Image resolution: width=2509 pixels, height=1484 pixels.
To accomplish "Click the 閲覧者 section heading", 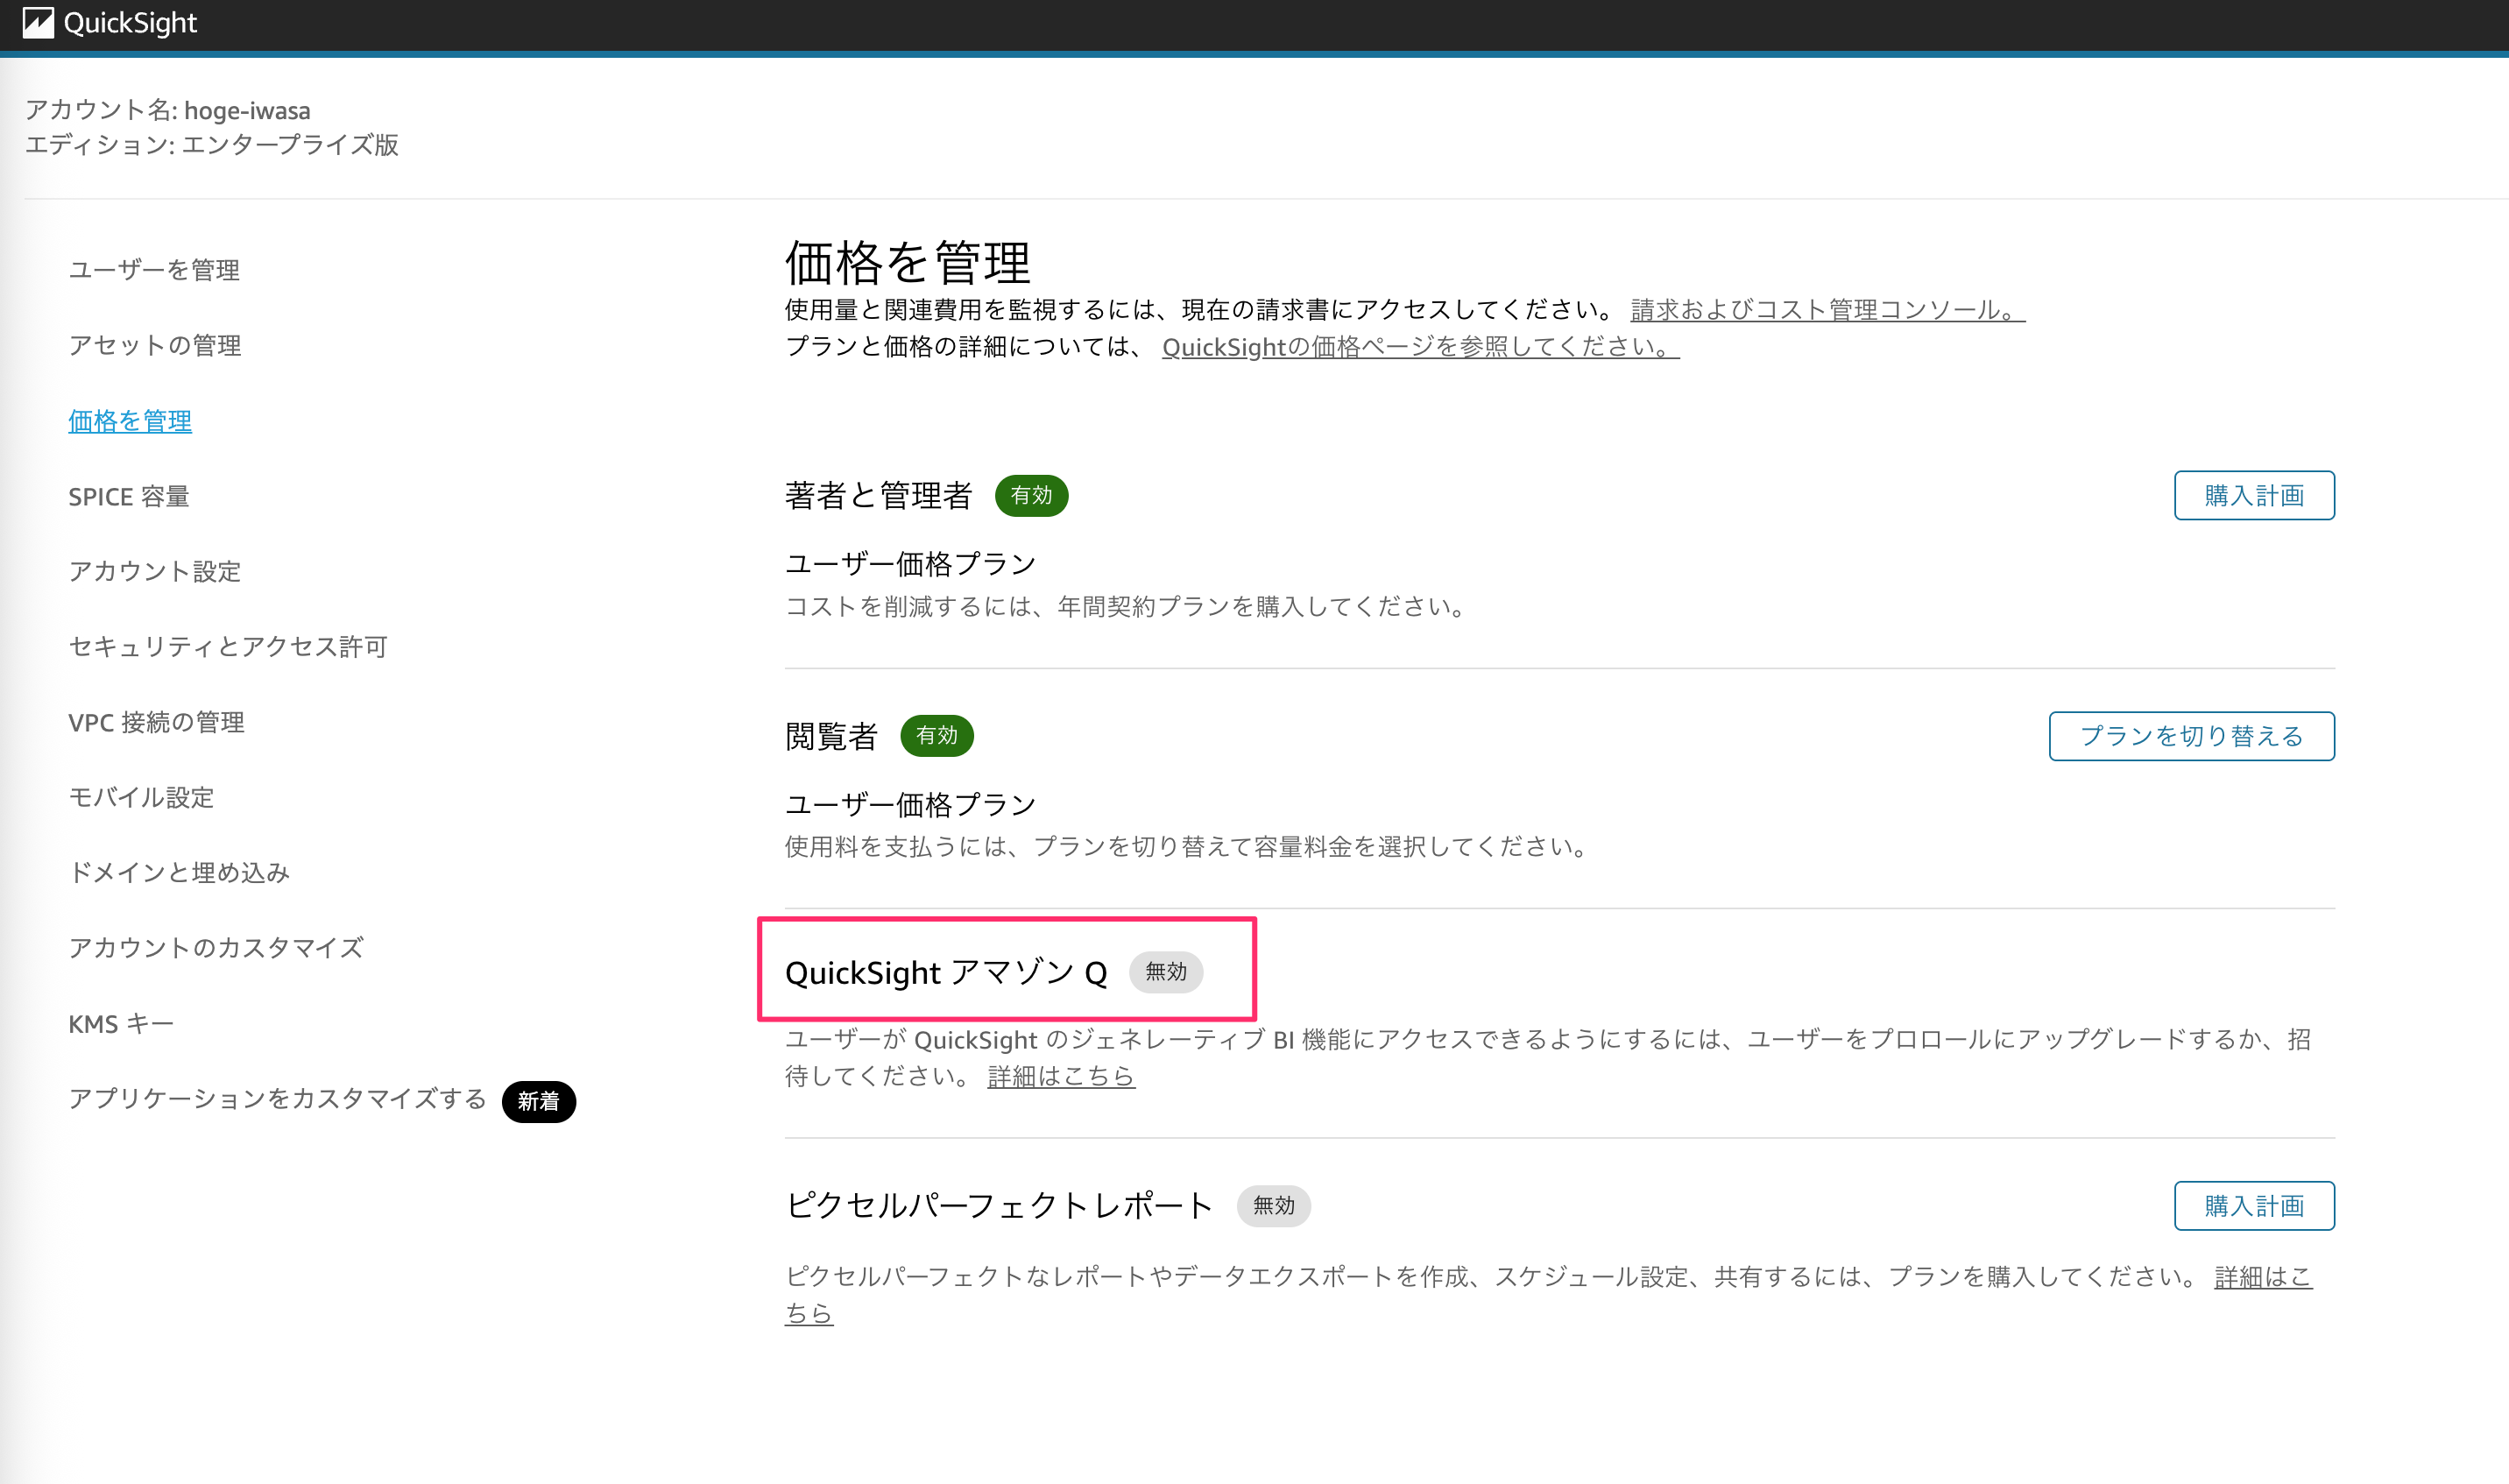I will (x=831, y=736).
